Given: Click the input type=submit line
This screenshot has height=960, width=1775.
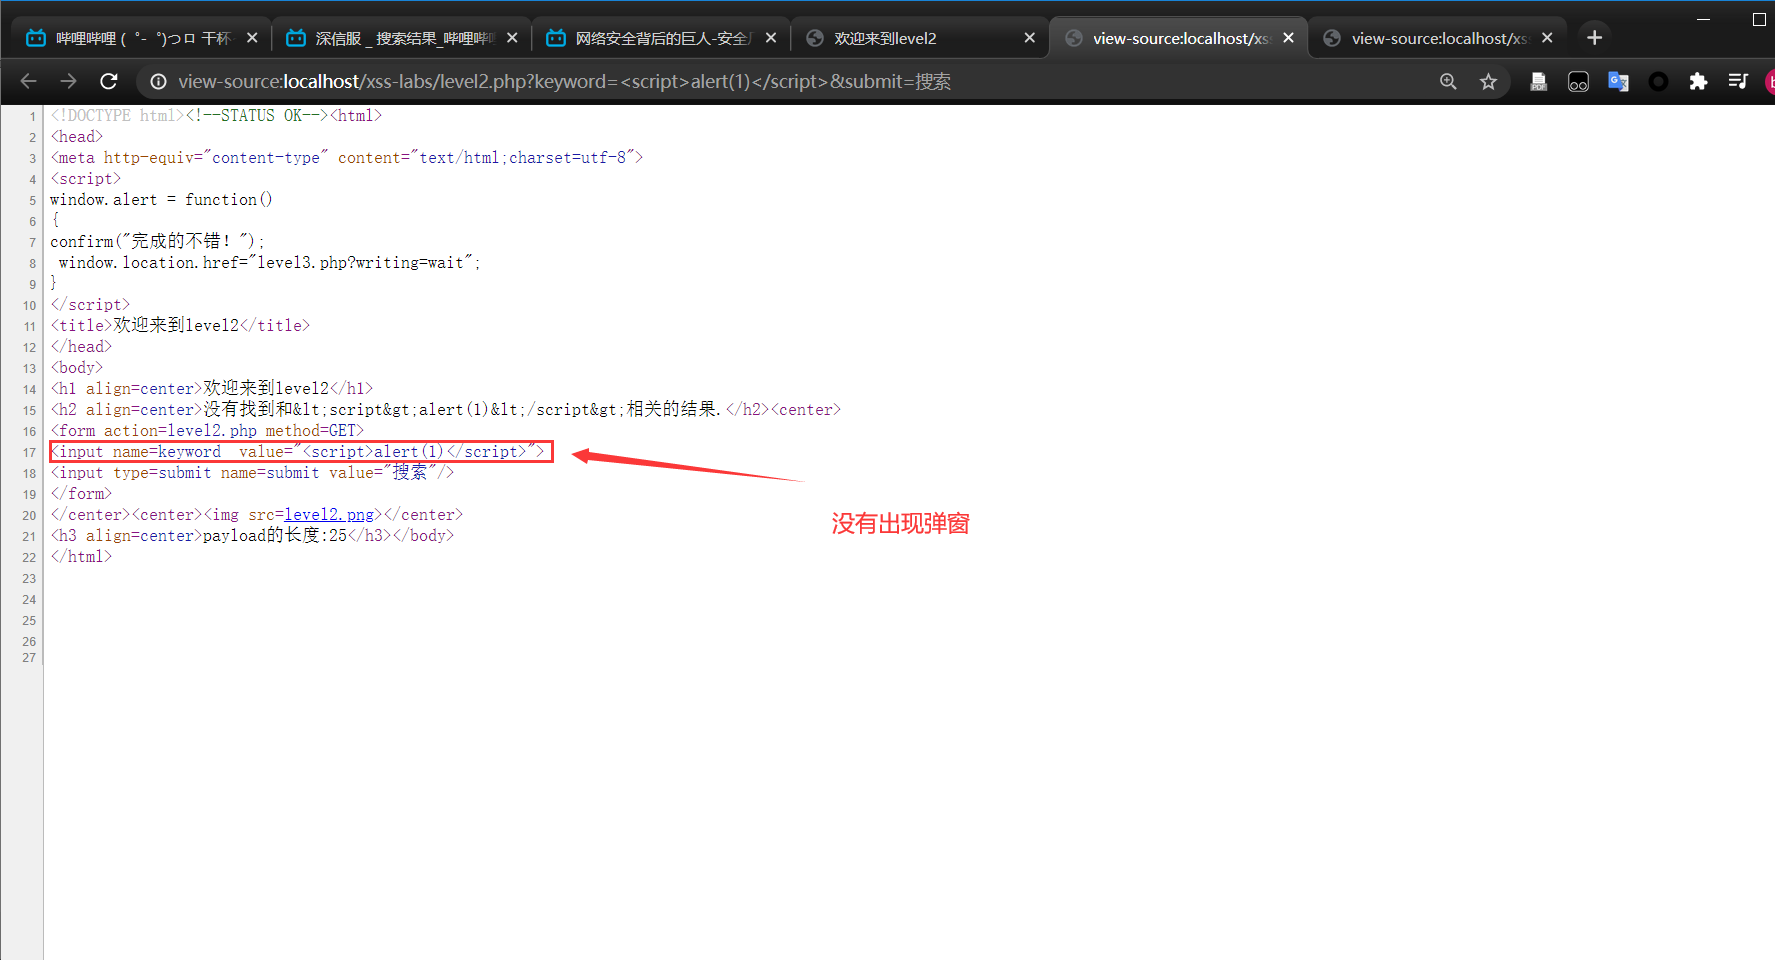Looking at the screenshot, I should (x=252, y=473).
